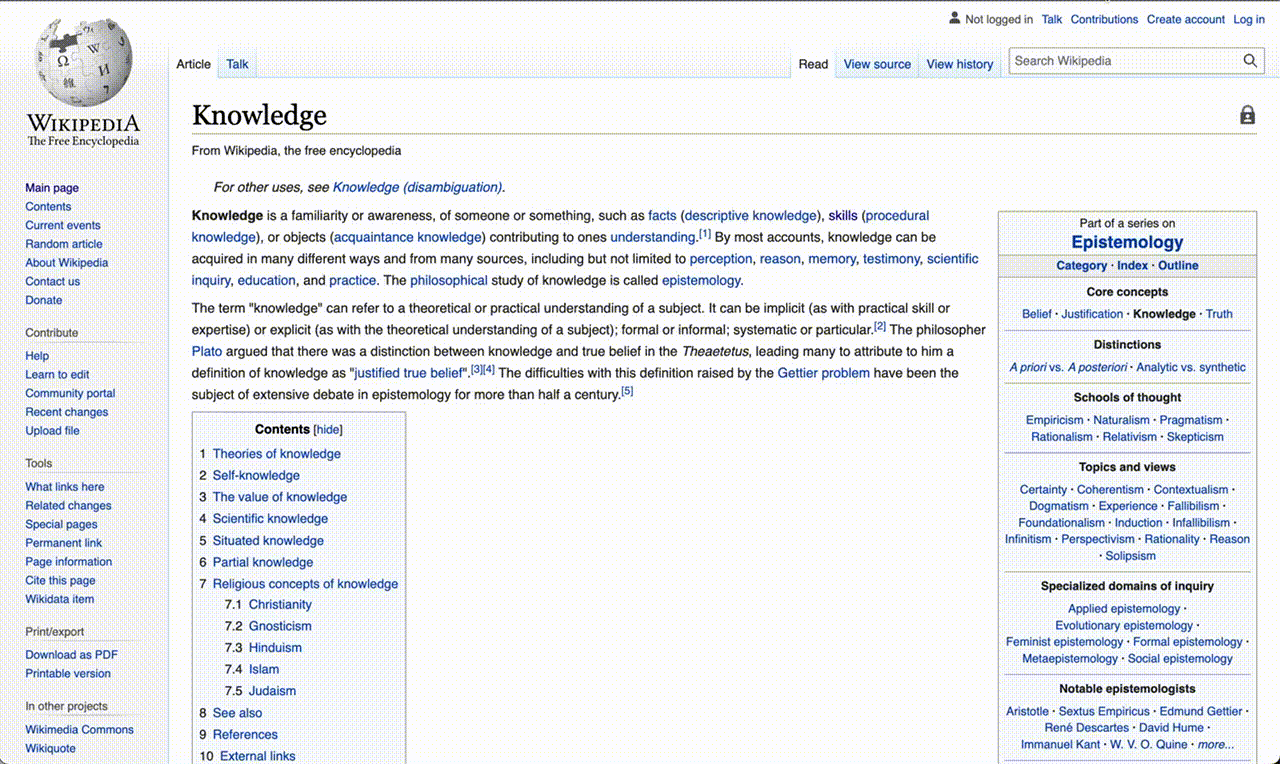Open Outline link in Epistemology box

[1178, 266]
